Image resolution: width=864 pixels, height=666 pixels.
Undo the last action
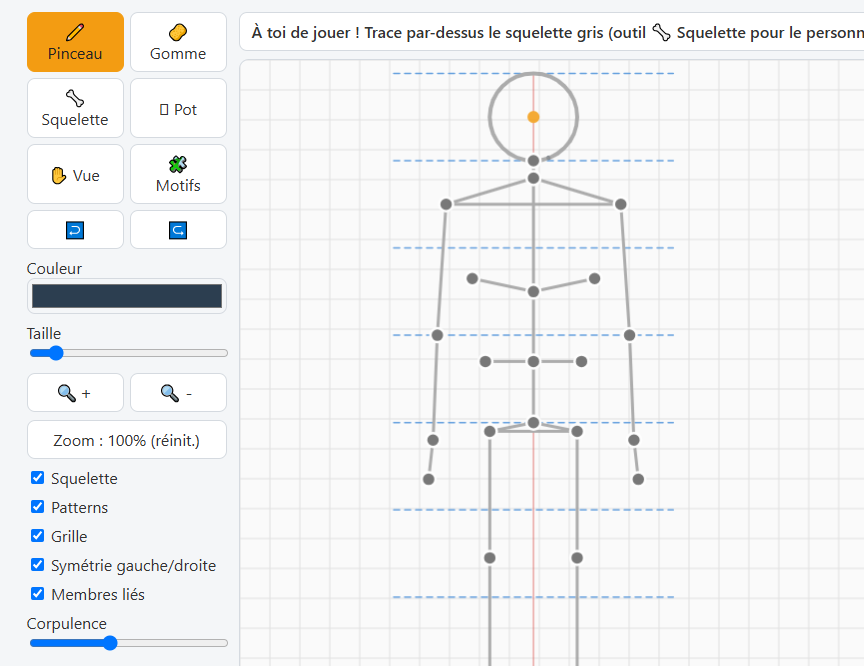tap(75, 230)
